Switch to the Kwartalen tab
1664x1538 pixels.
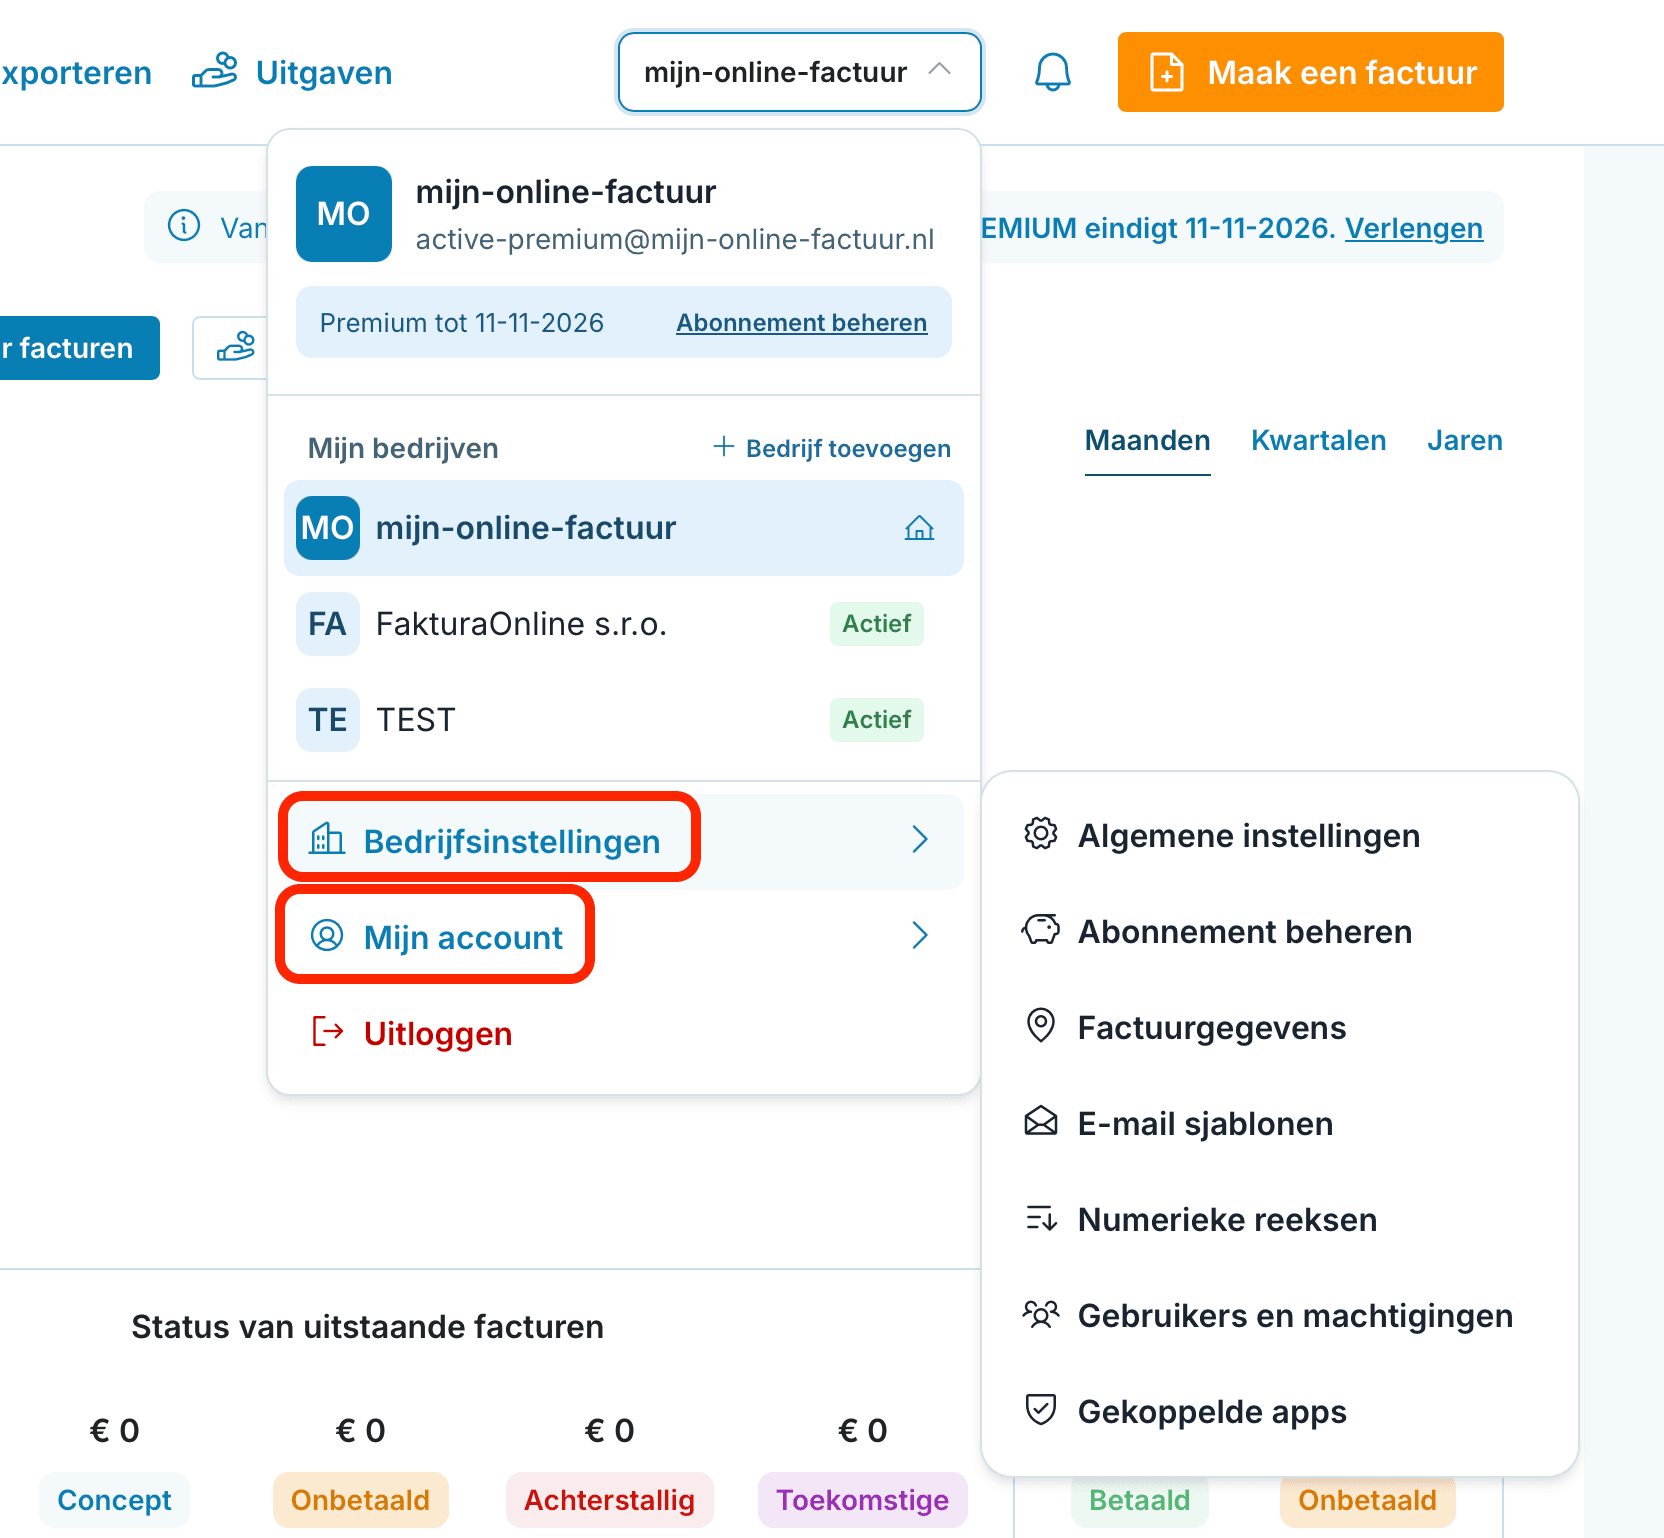coord(1318,441)
